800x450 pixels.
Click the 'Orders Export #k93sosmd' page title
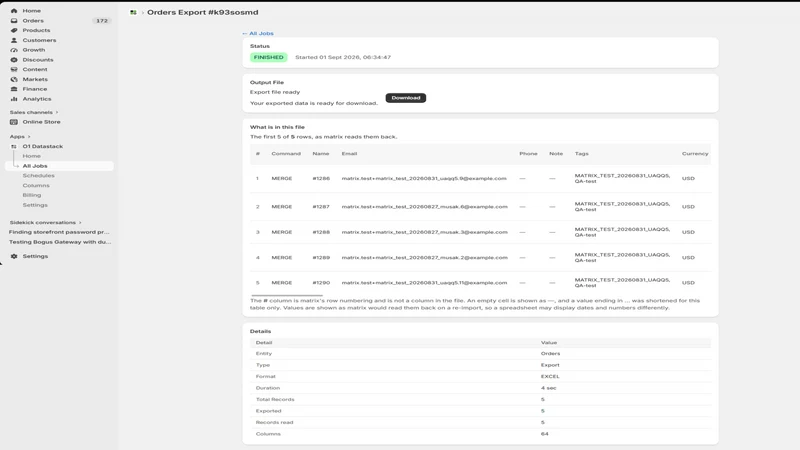coord(203,12)
